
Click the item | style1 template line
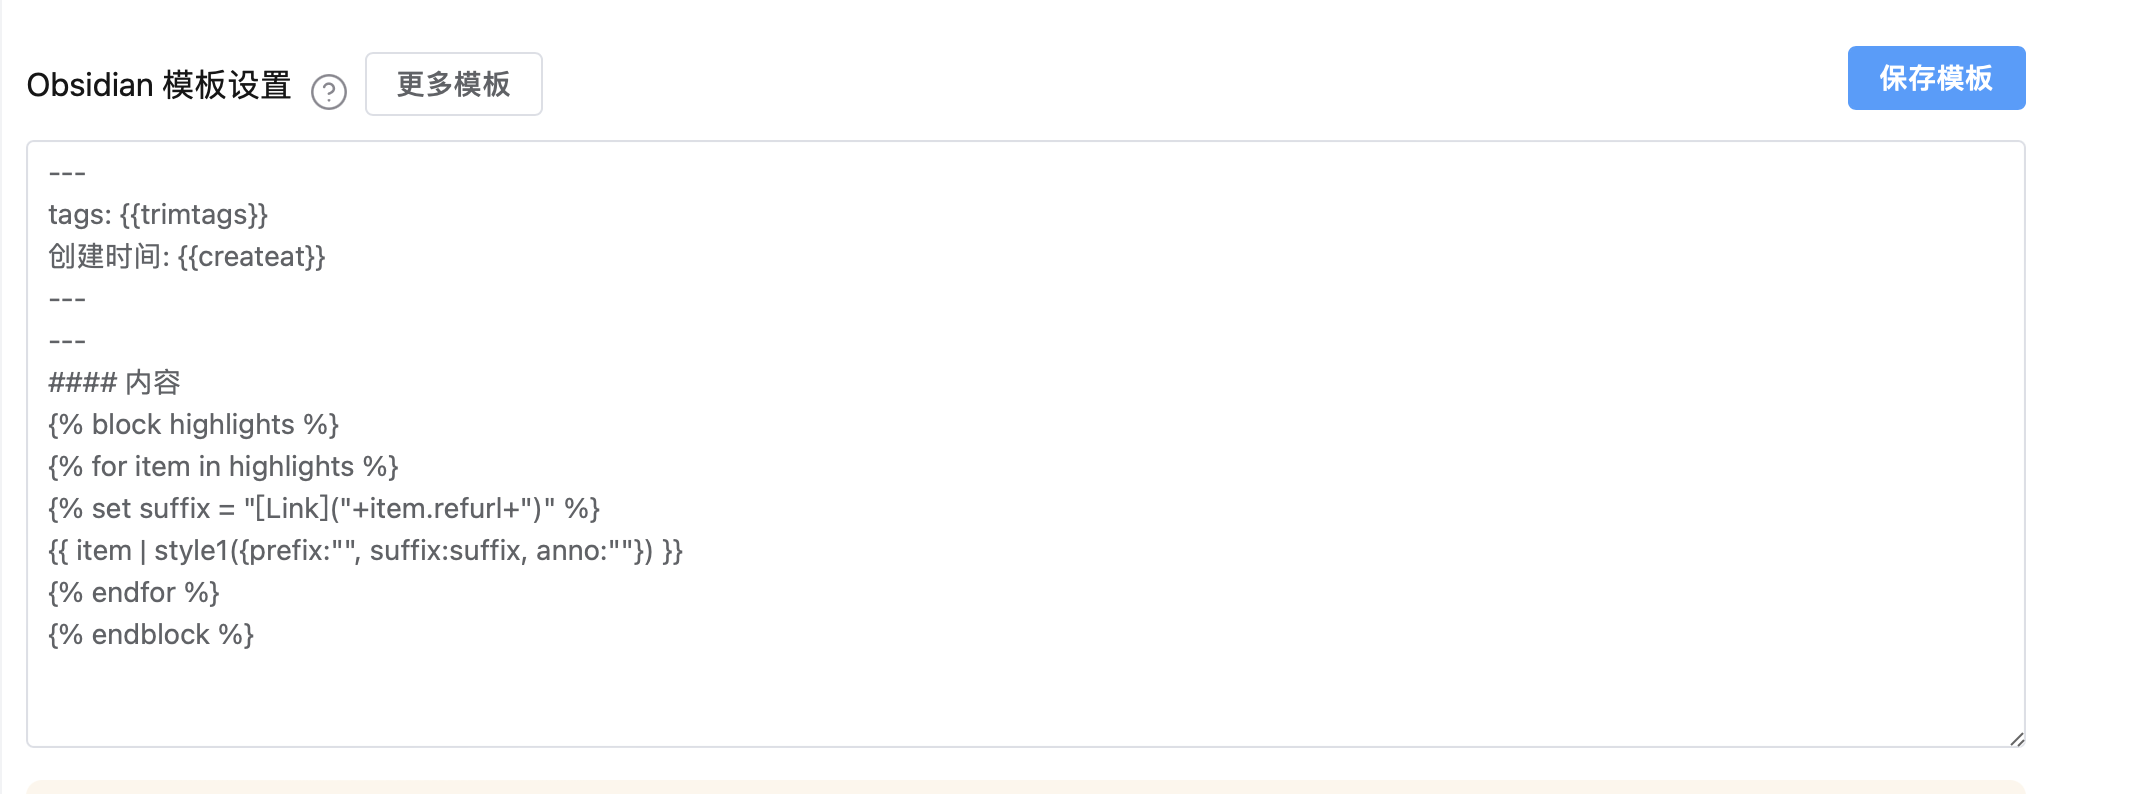point(365,551)
